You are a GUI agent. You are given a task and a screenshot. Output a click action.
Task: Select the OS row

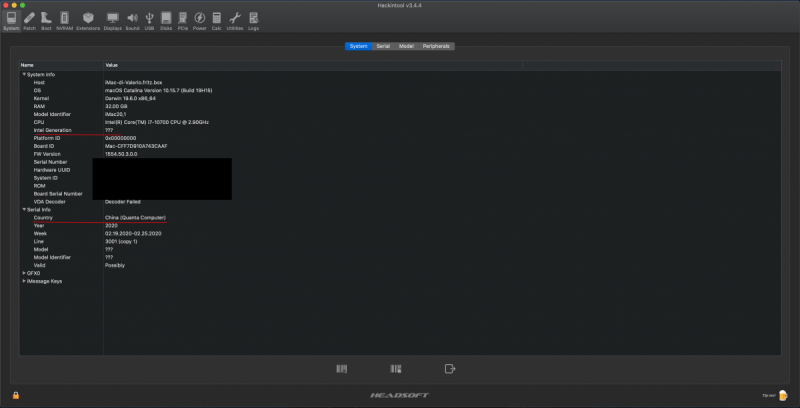point(400,90)
